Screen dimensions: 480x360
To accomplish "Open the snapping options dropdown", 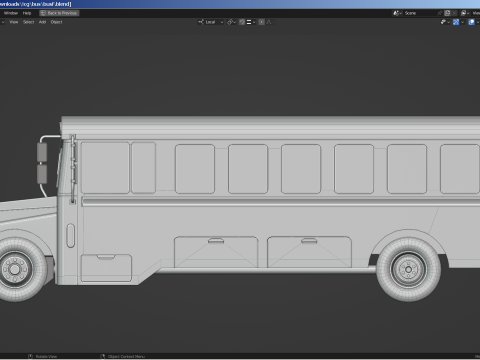I will [x=251, y=22].
